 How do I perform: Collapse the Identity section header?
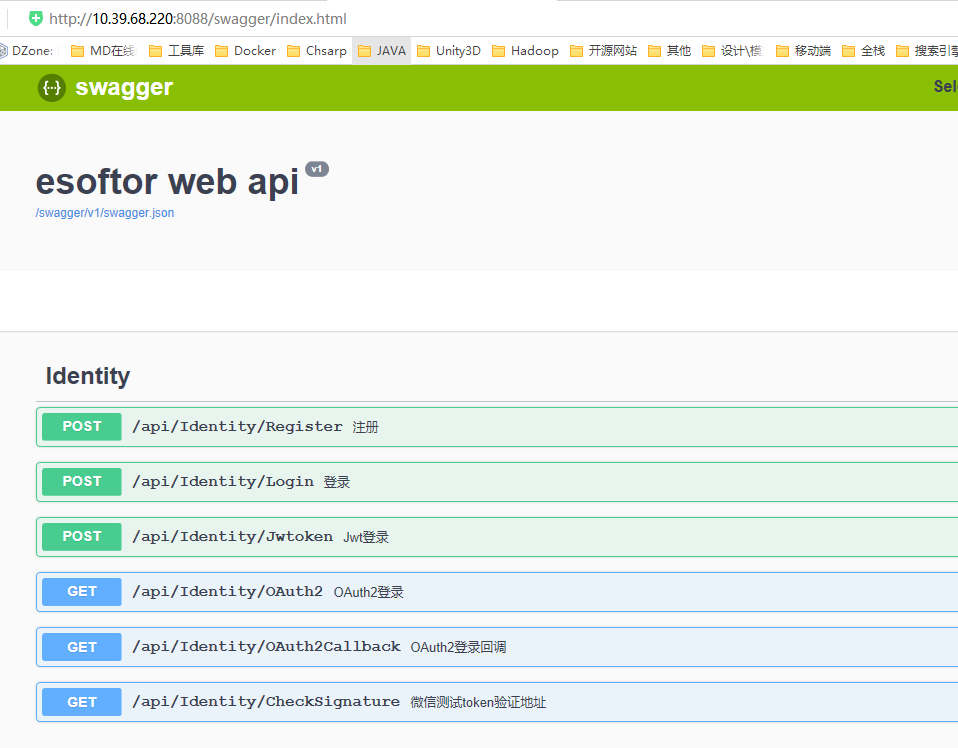click(87, 376)
